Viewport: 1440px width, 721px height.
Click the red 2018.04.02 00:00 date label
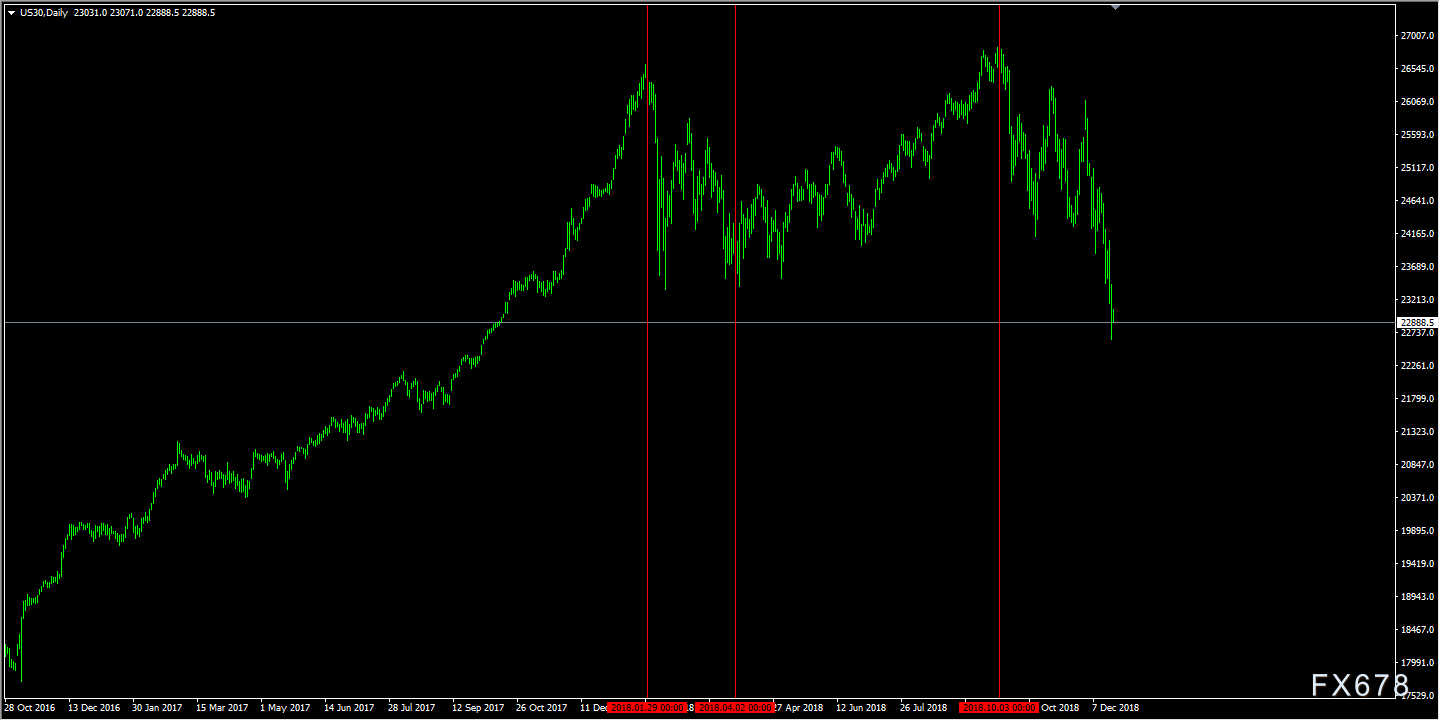click(x=735, y=708)
